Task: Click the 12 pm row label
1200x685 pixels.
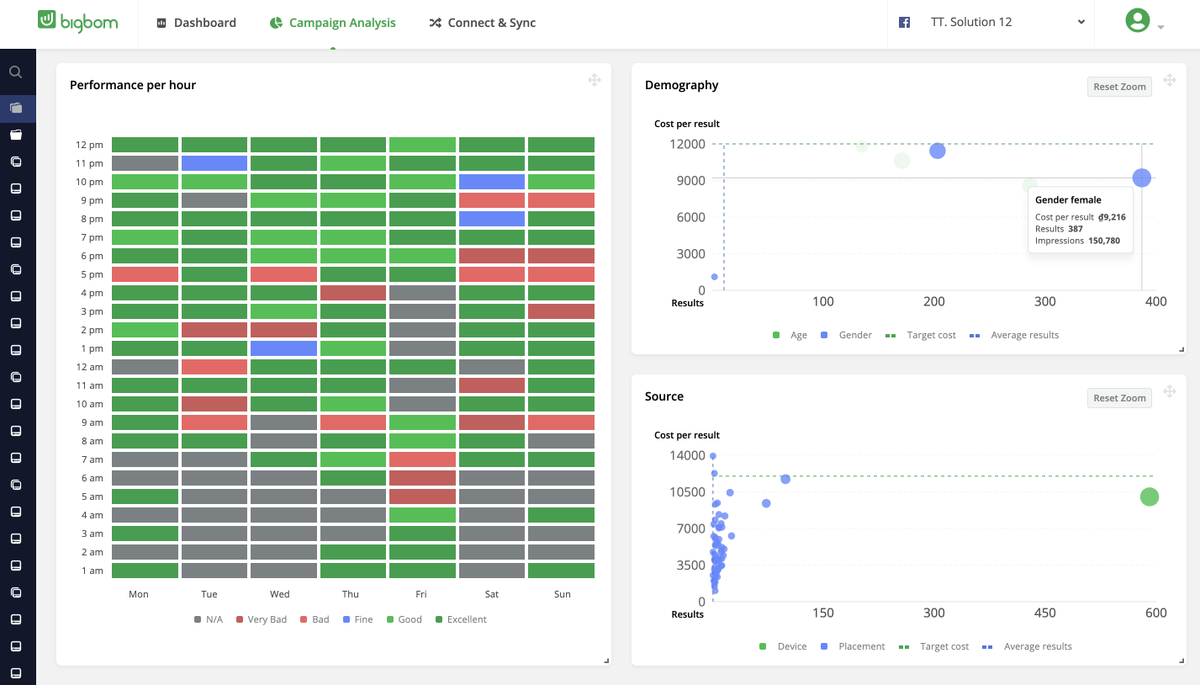Action: tap(89, 145)
